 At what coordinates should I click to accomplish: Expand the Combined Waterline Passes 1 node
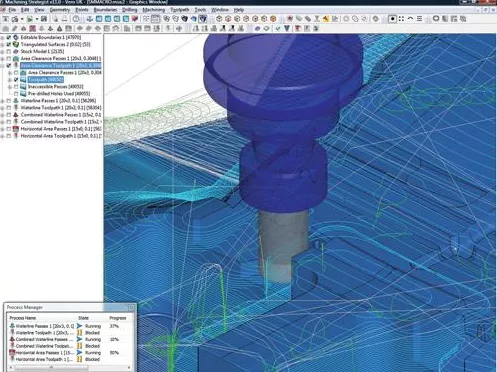tap(3, 115)
